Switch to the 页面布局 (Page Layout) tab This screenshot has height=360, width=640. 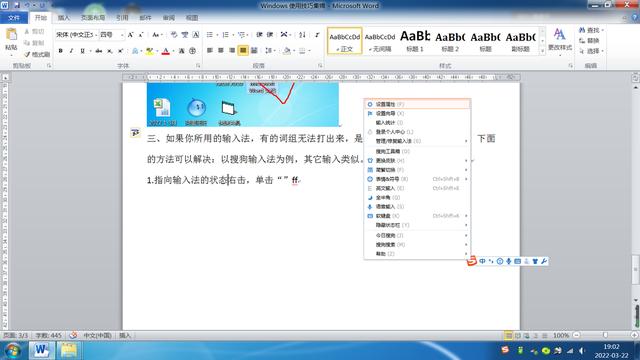[93, 18]
